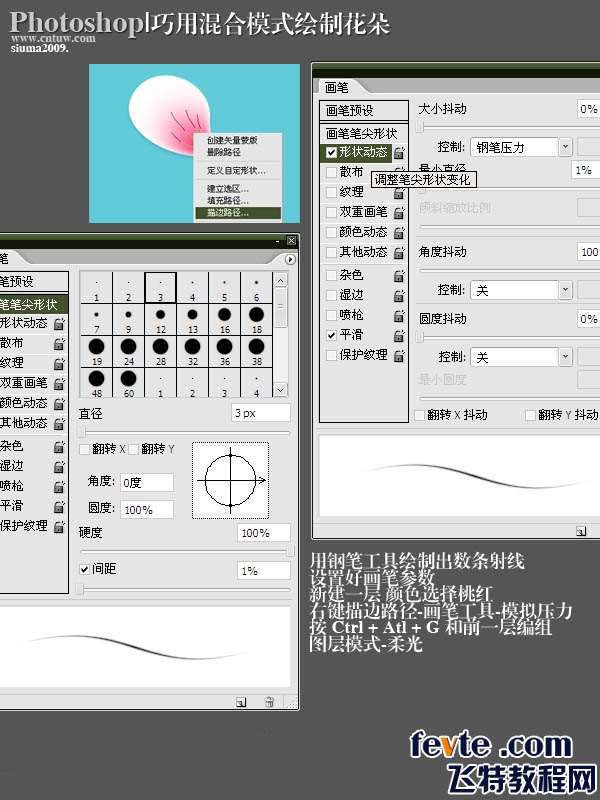
Task: Click lock icon beside 其他动态 in right panel
Action: point(399,253)
